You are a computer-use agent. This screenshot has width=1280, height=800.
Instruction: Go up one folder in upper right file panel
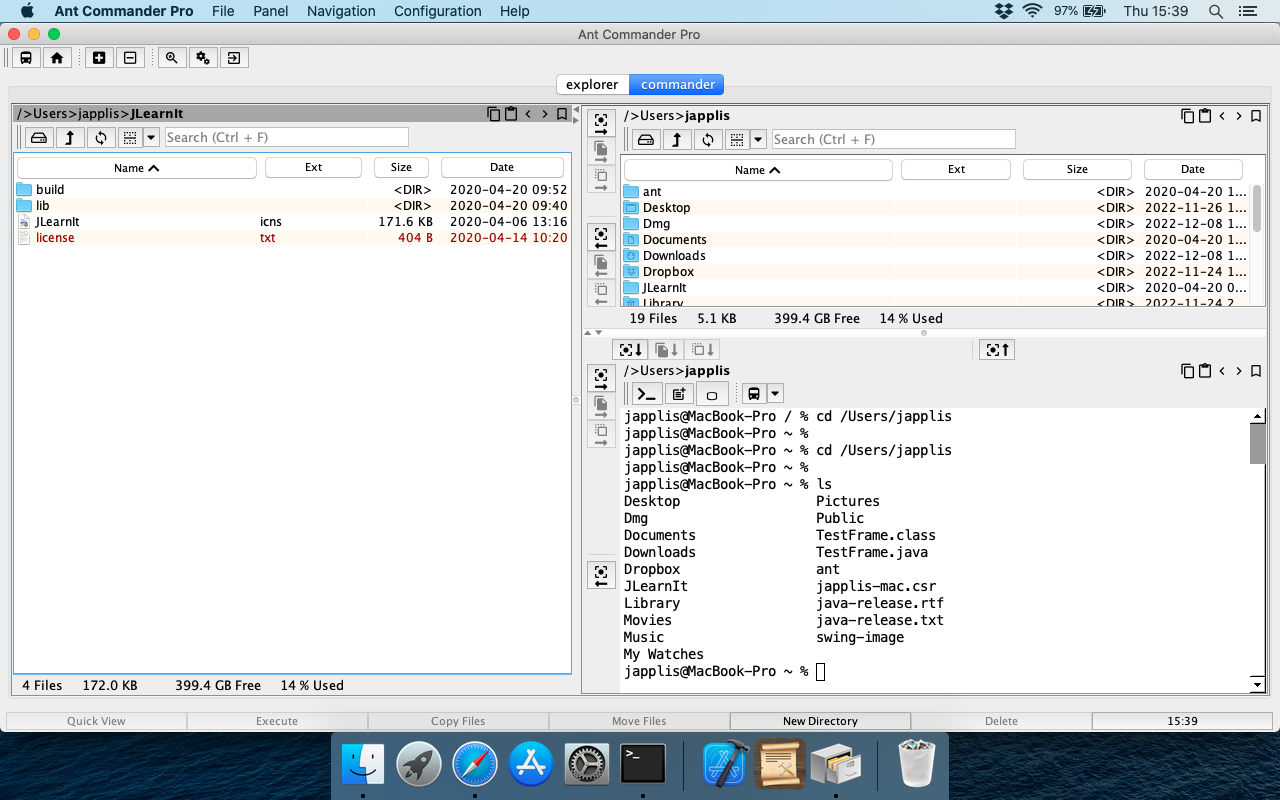pos(678,140)
